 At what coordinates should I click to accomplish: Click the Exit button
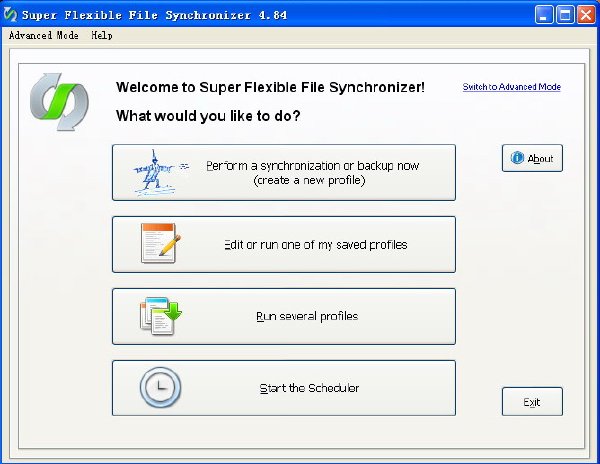click(x=532, y=402)
